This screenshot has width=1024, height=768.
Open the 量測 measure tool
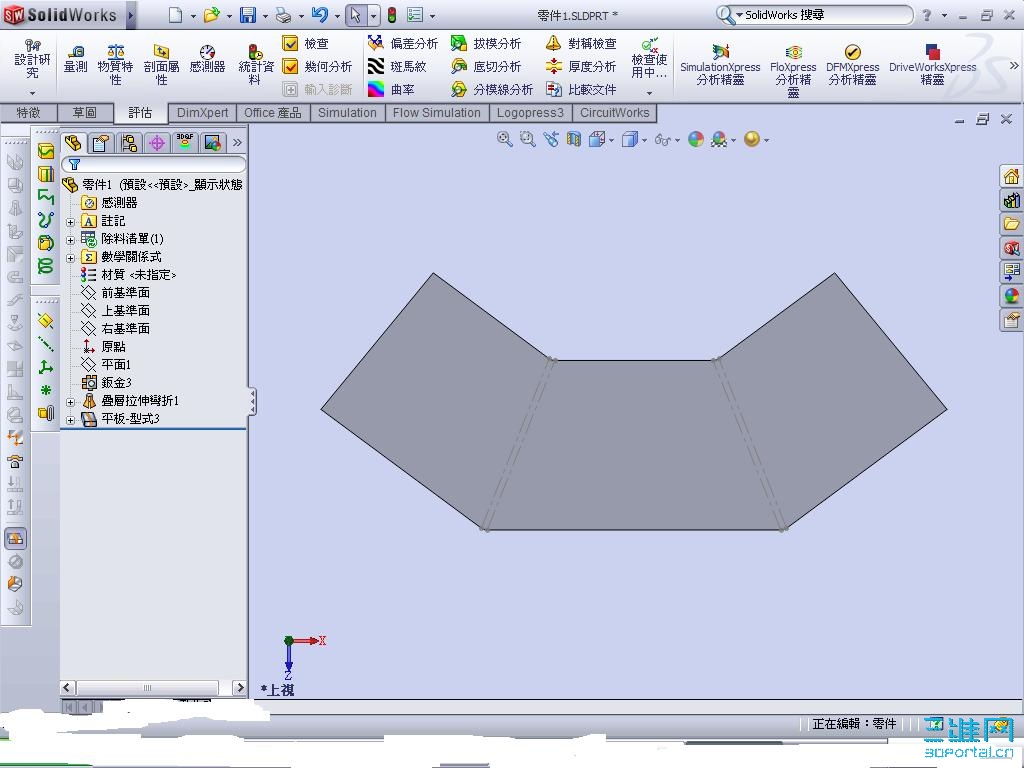click(75, 60)
